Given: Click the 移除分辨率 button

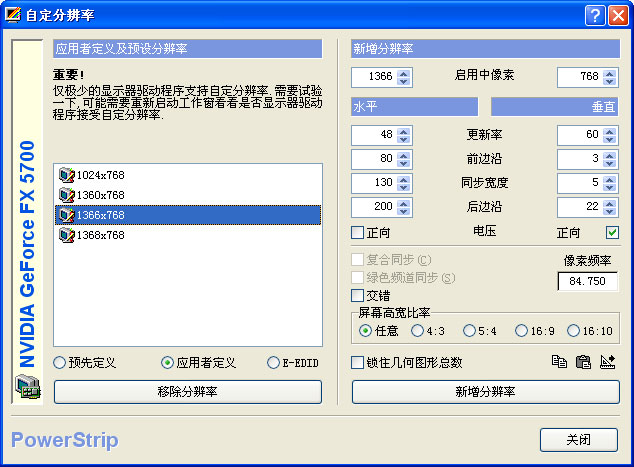Looking at the screenshot, I should [188, 392].
